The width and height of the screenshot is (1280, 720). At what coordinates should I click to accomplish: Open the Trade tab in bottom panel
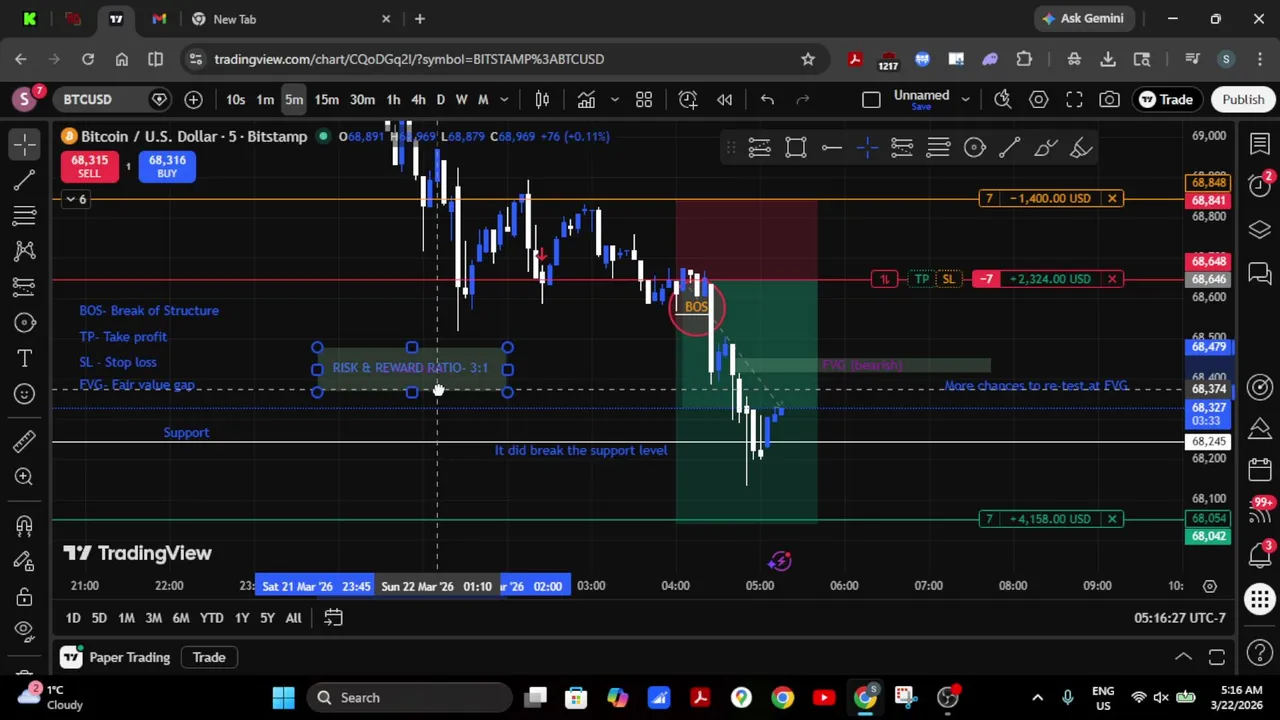coord(209,657)
